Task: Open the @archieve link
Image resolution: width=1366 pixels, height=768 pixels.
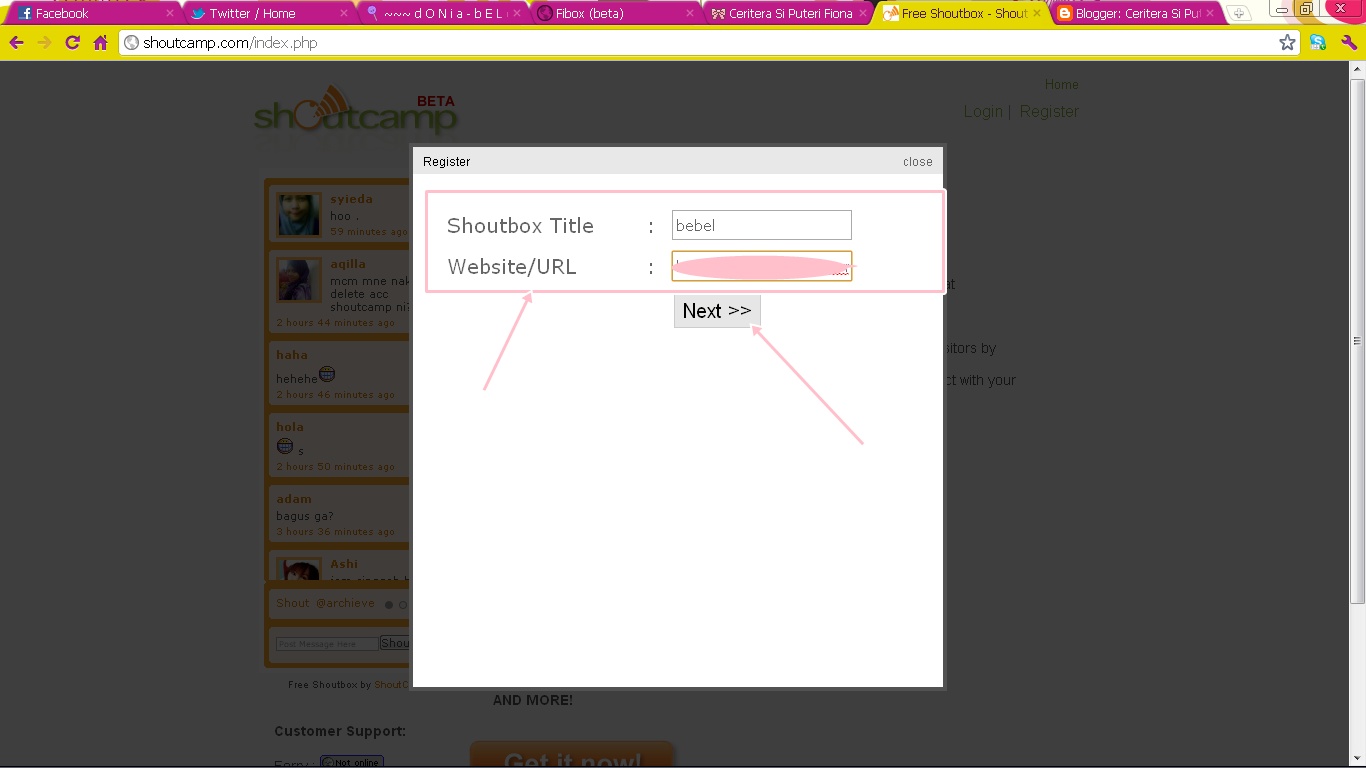Action: tap(345, 603)
